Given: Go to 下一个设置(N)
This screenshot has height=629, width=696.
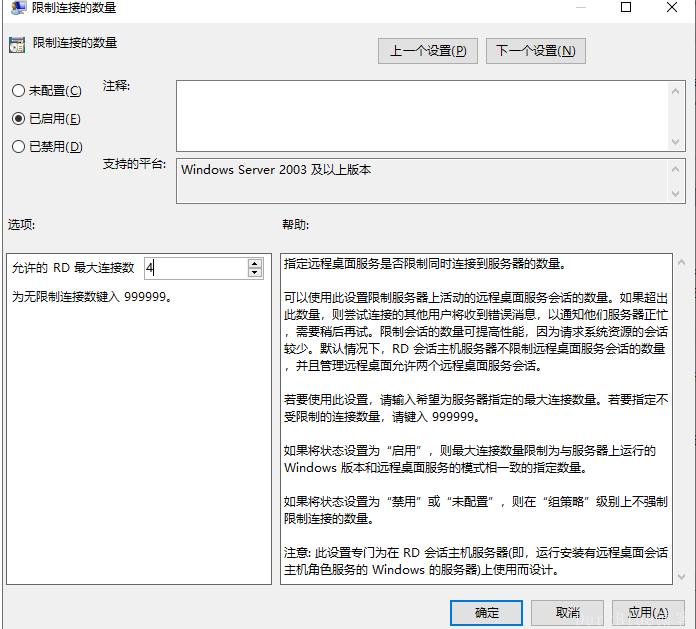Looking at the screenshot, I should (x=536, y=51).
